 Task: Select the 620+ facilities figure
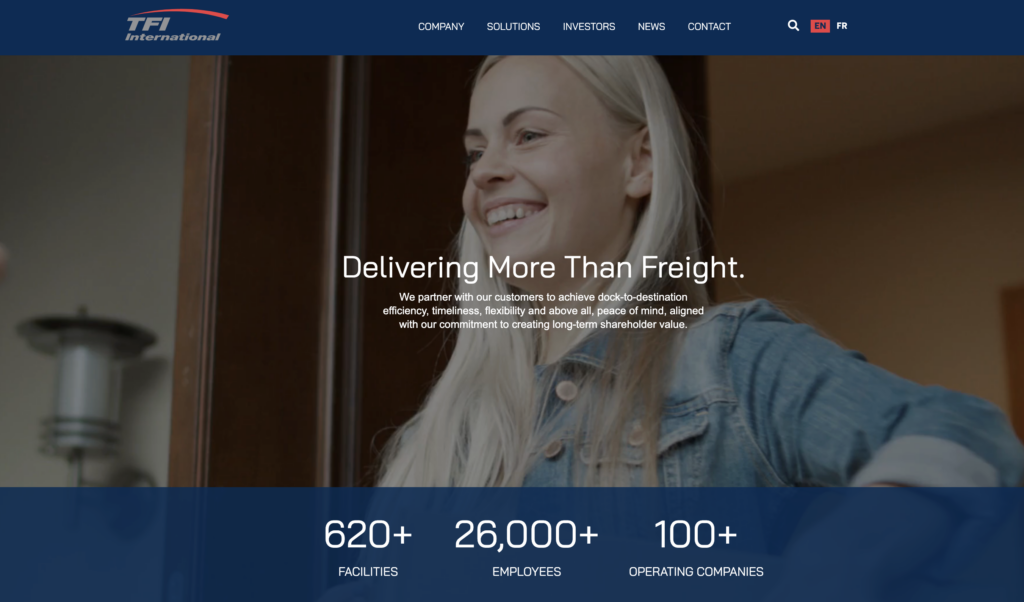click(368, 534)
